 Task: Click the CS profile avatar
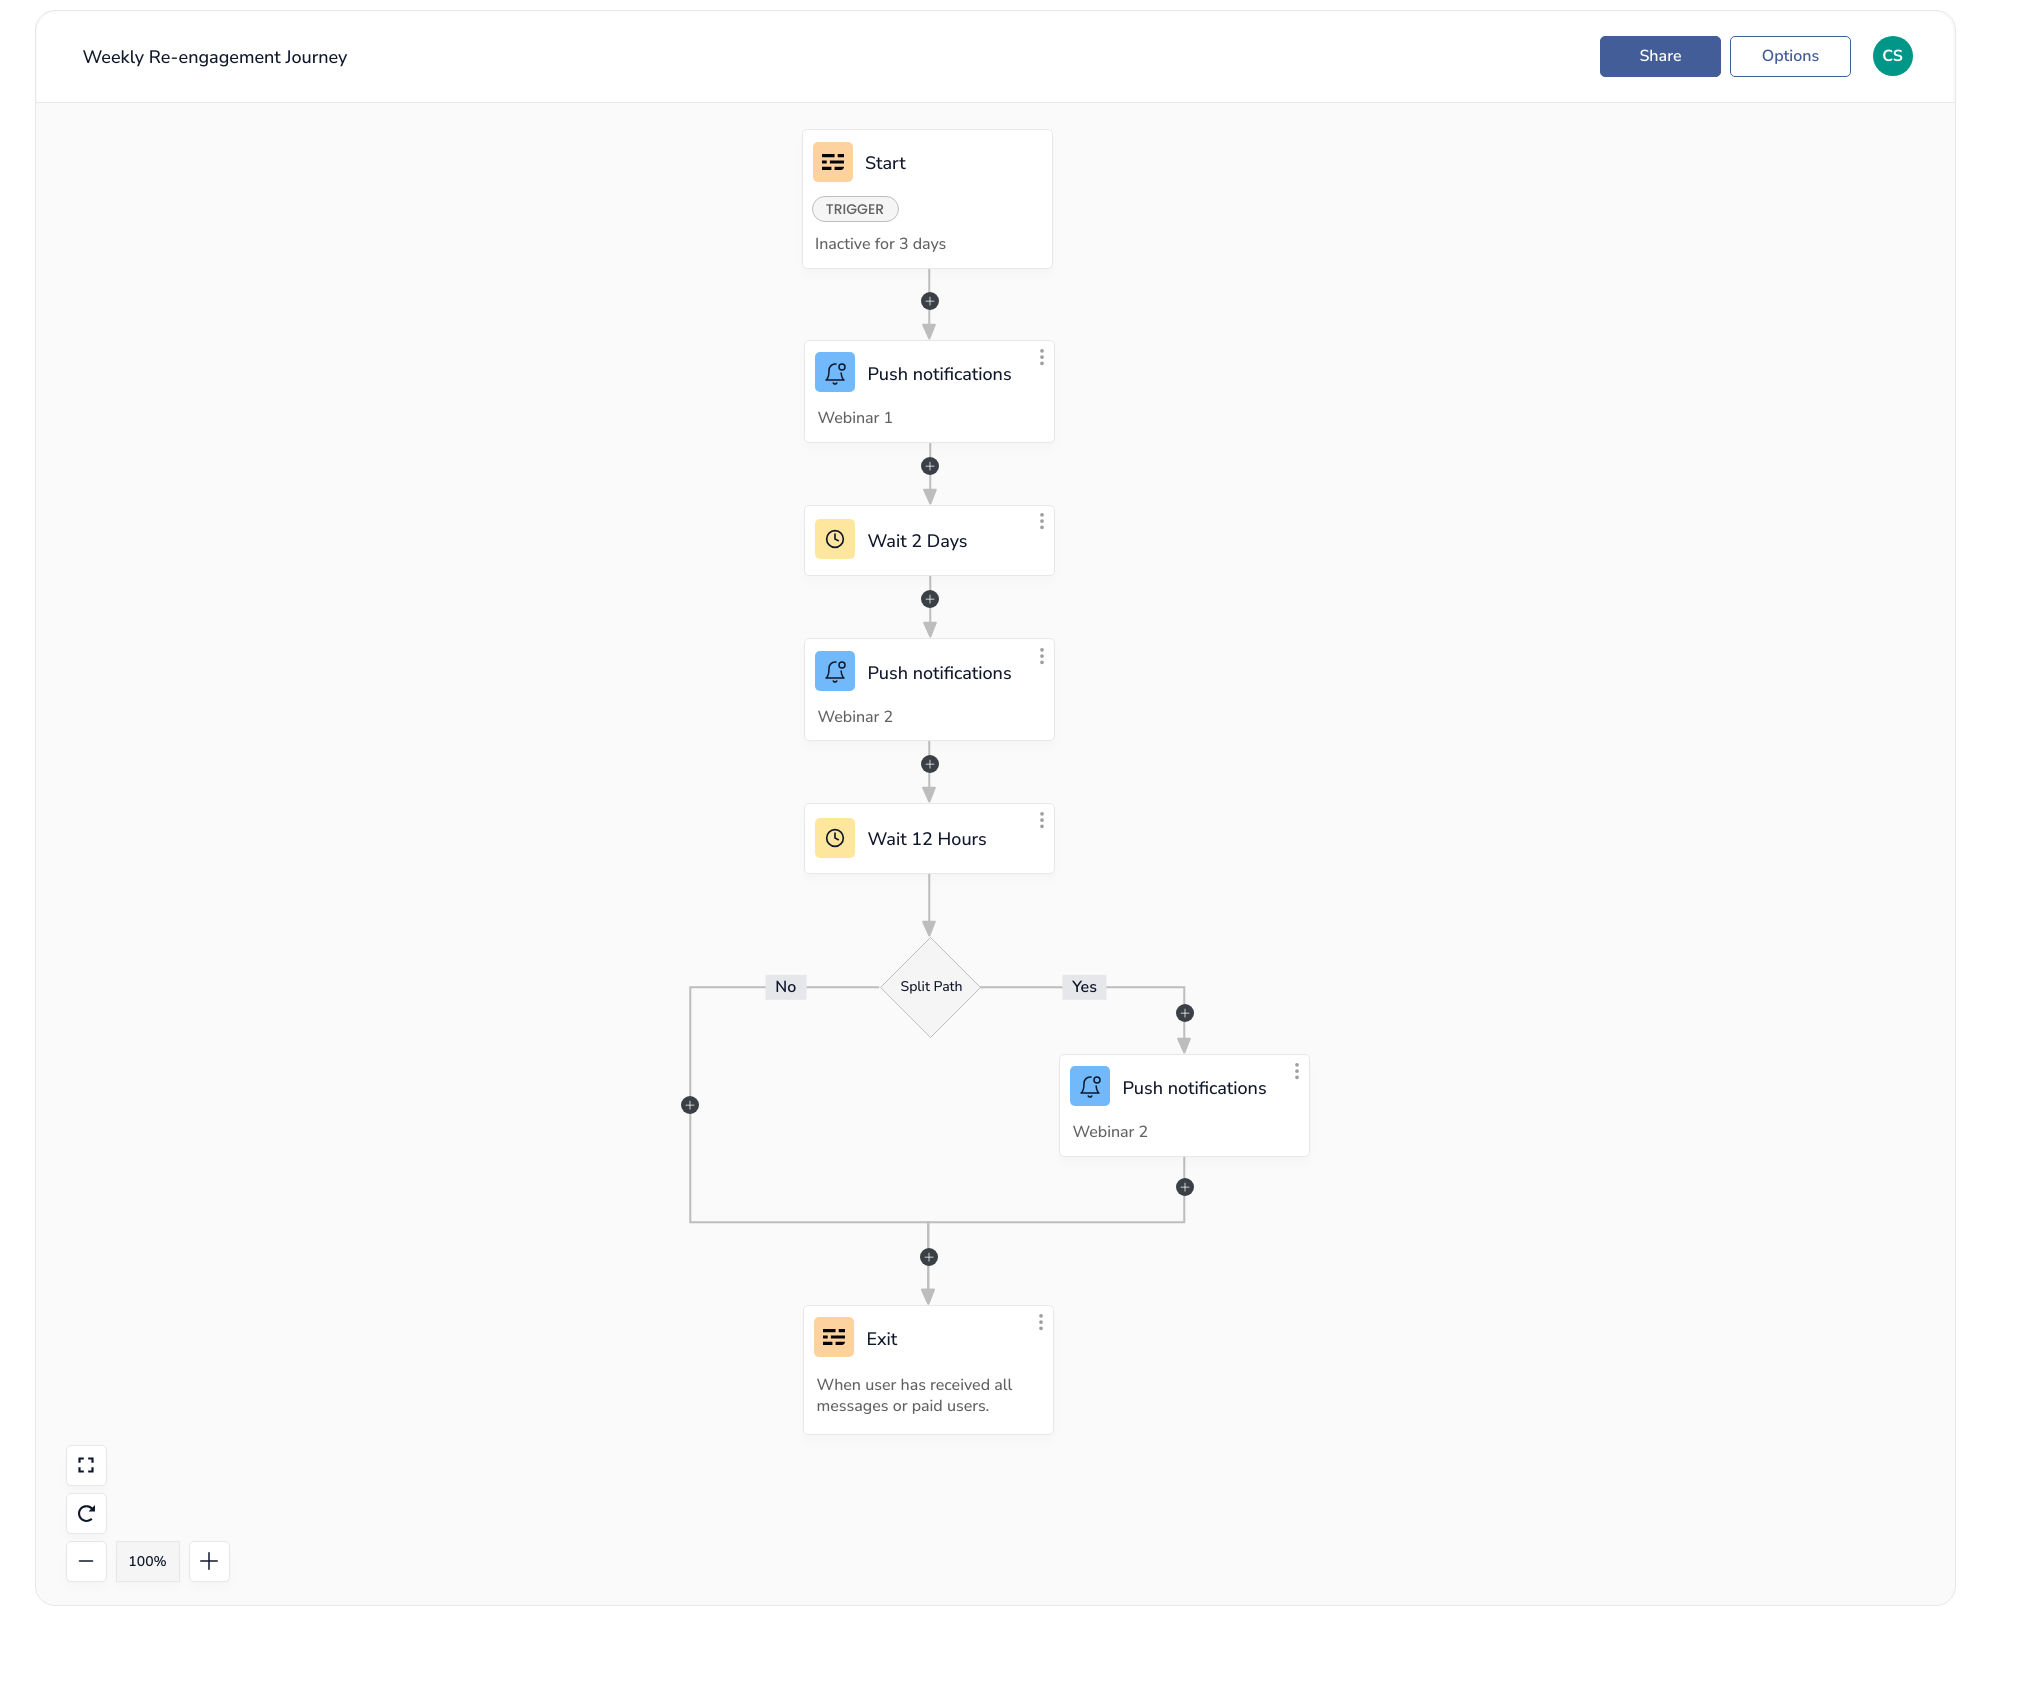coord(1892,56)
